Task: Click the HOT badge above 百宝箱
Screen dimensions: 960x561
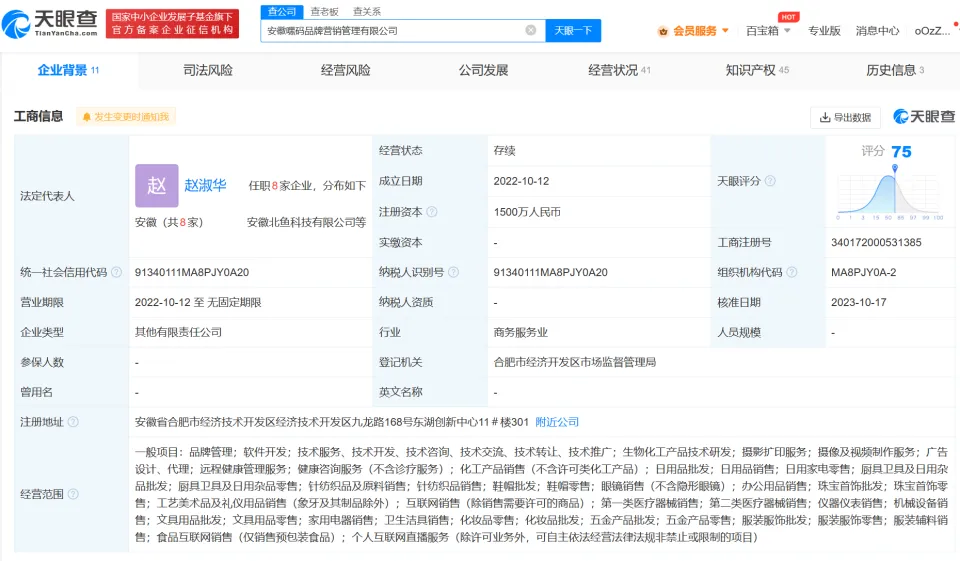Action: coord(789,17)
